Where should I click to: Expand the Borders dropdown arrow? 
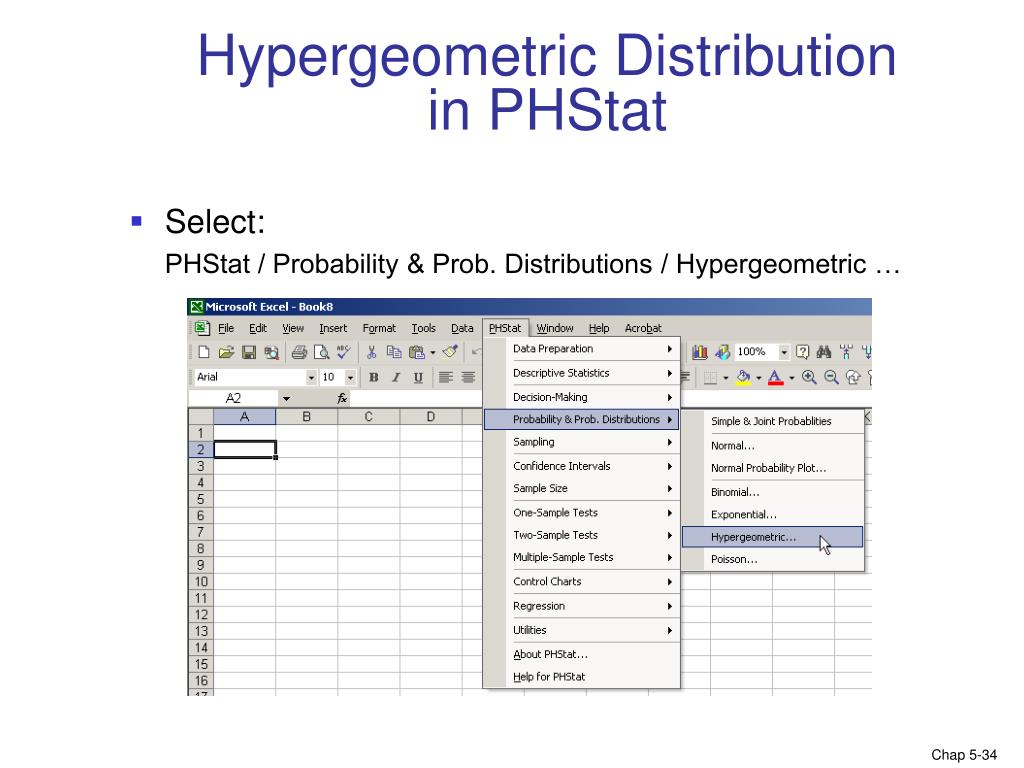(726, 378)
